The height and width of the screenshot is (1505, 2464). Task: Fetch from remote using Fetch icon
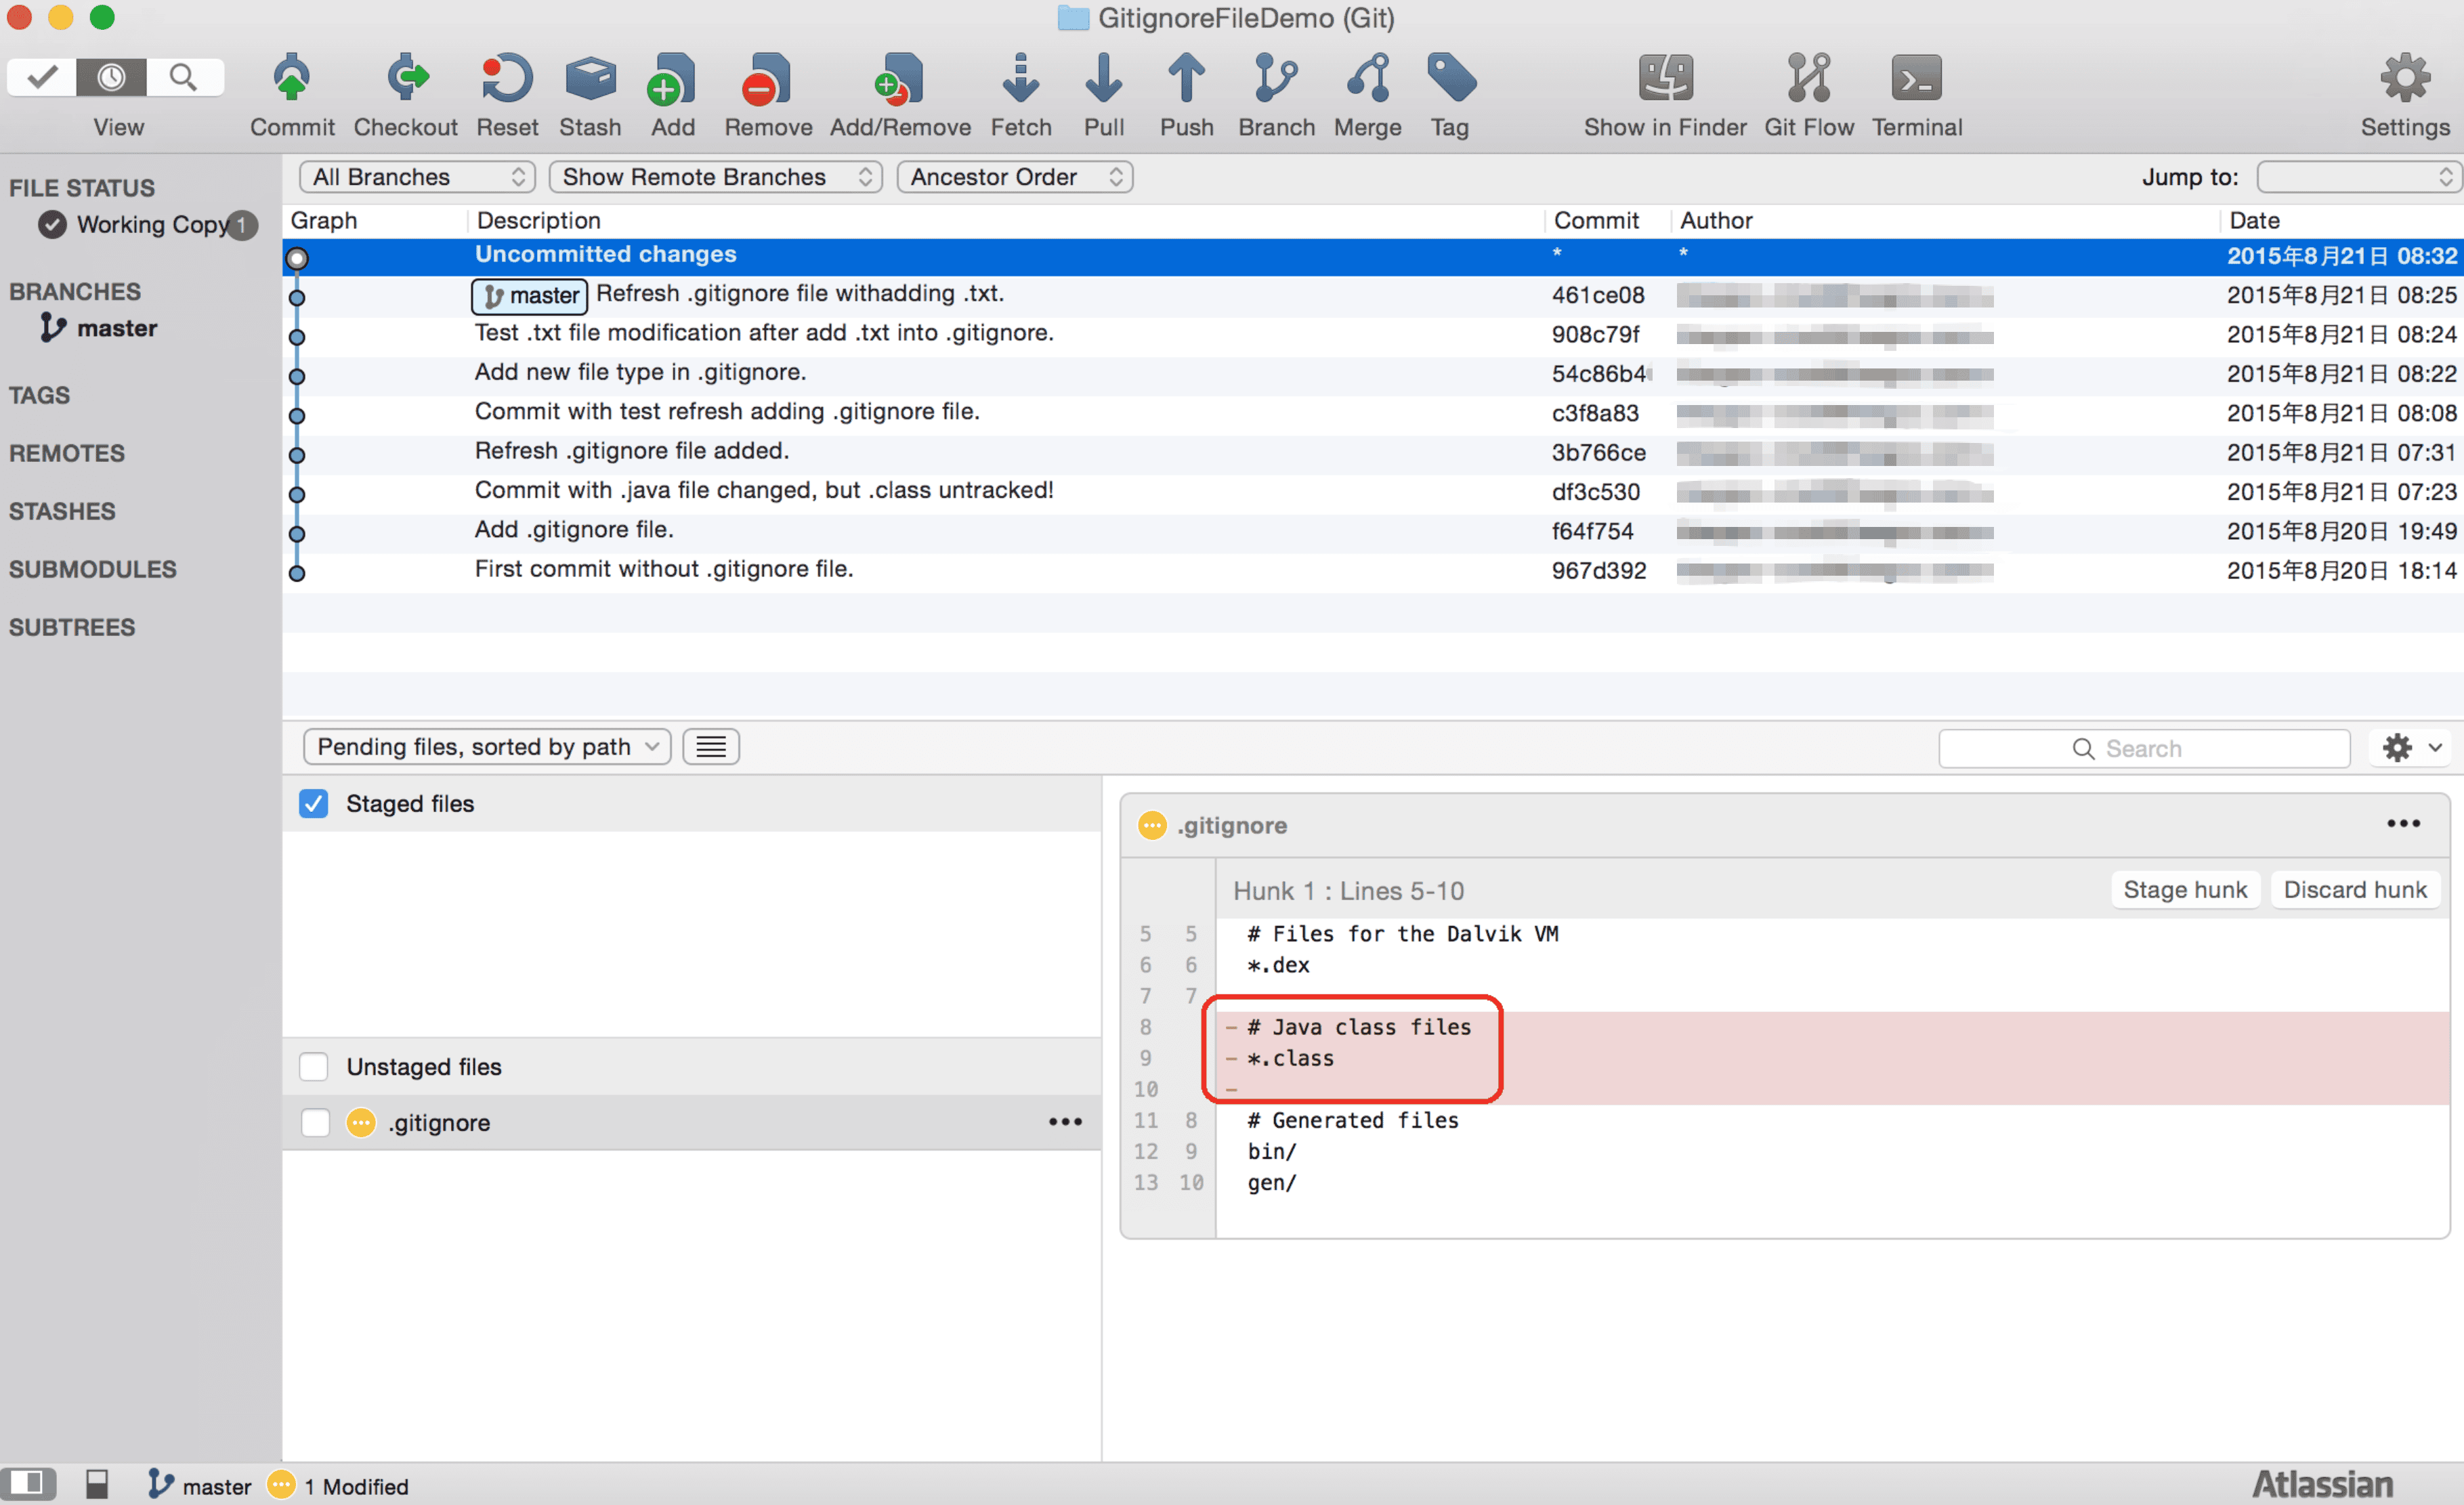[1021, 78]
